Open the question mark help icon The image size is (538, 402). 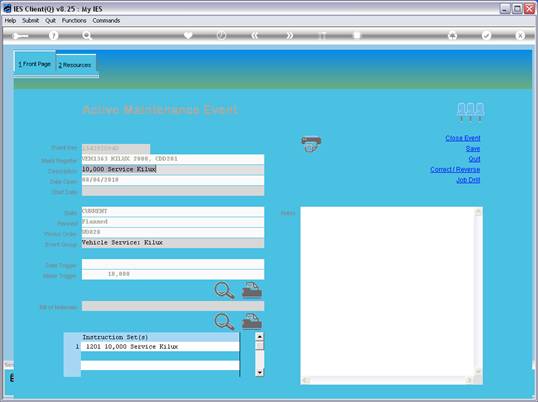pos(53,35)
